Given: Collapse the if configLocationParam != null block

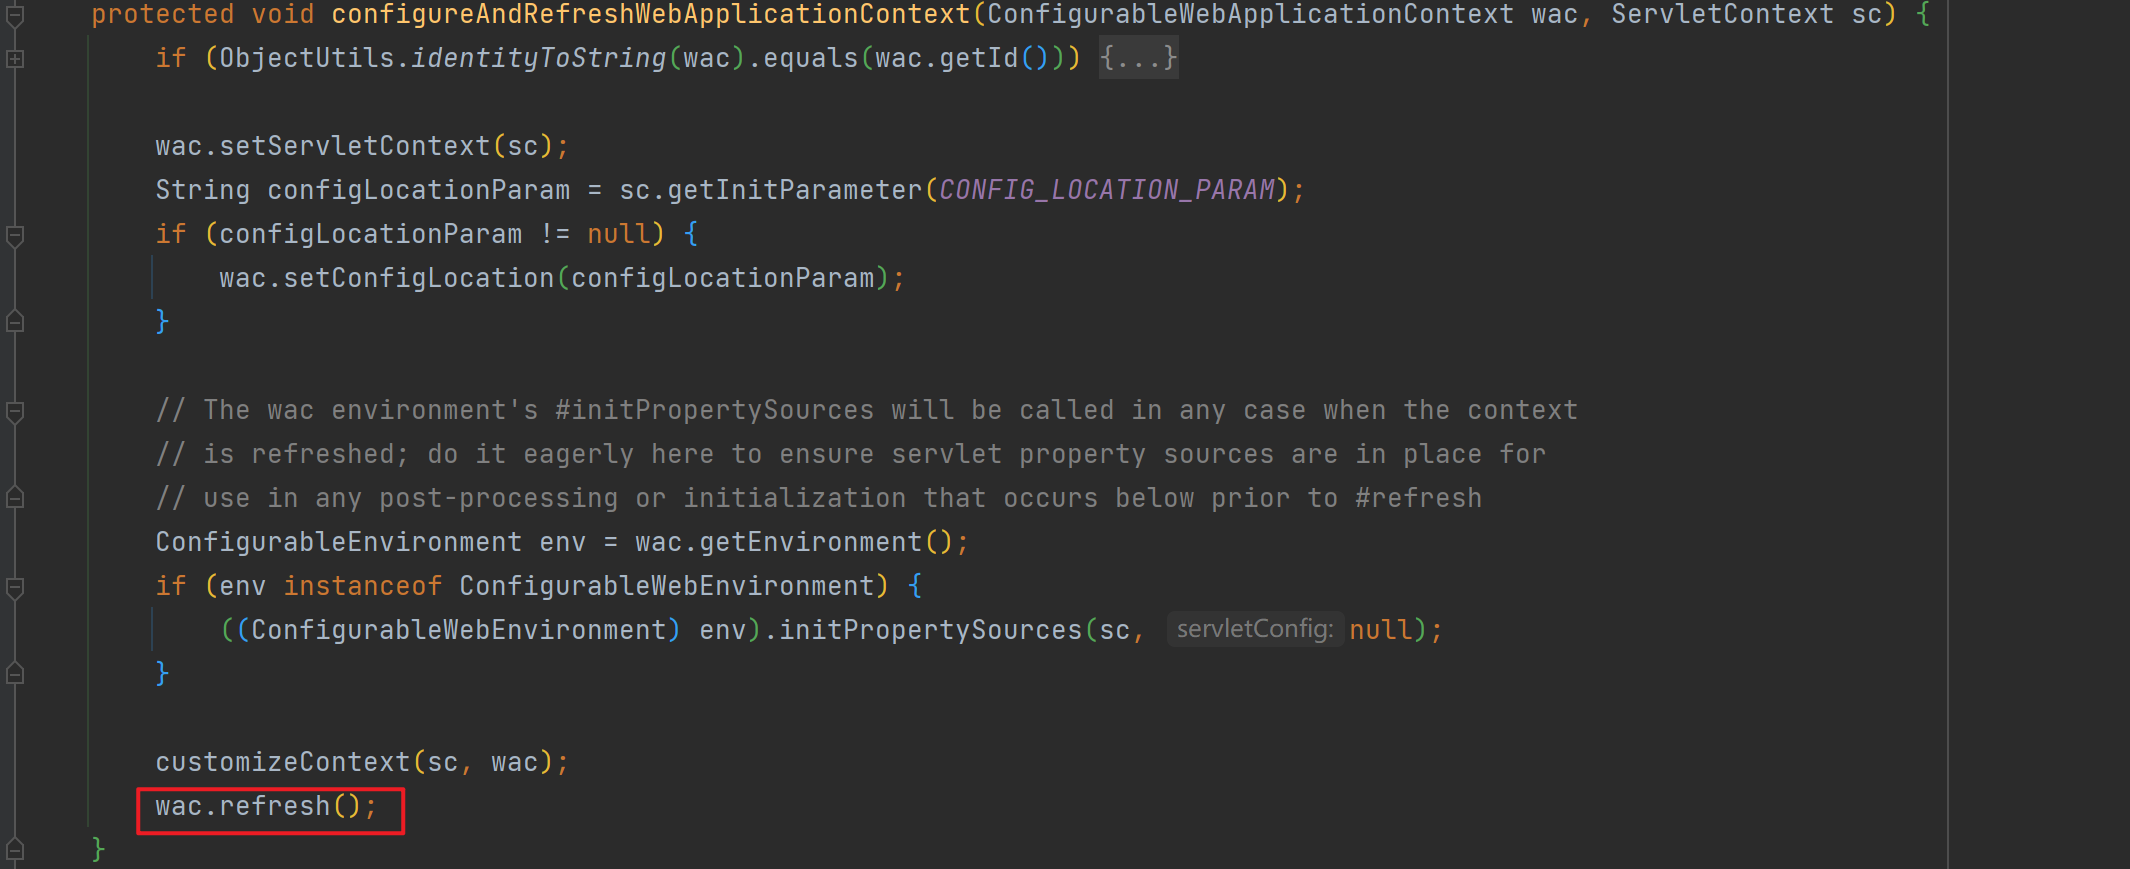Looking at the screenshot, I should point(15,235).
